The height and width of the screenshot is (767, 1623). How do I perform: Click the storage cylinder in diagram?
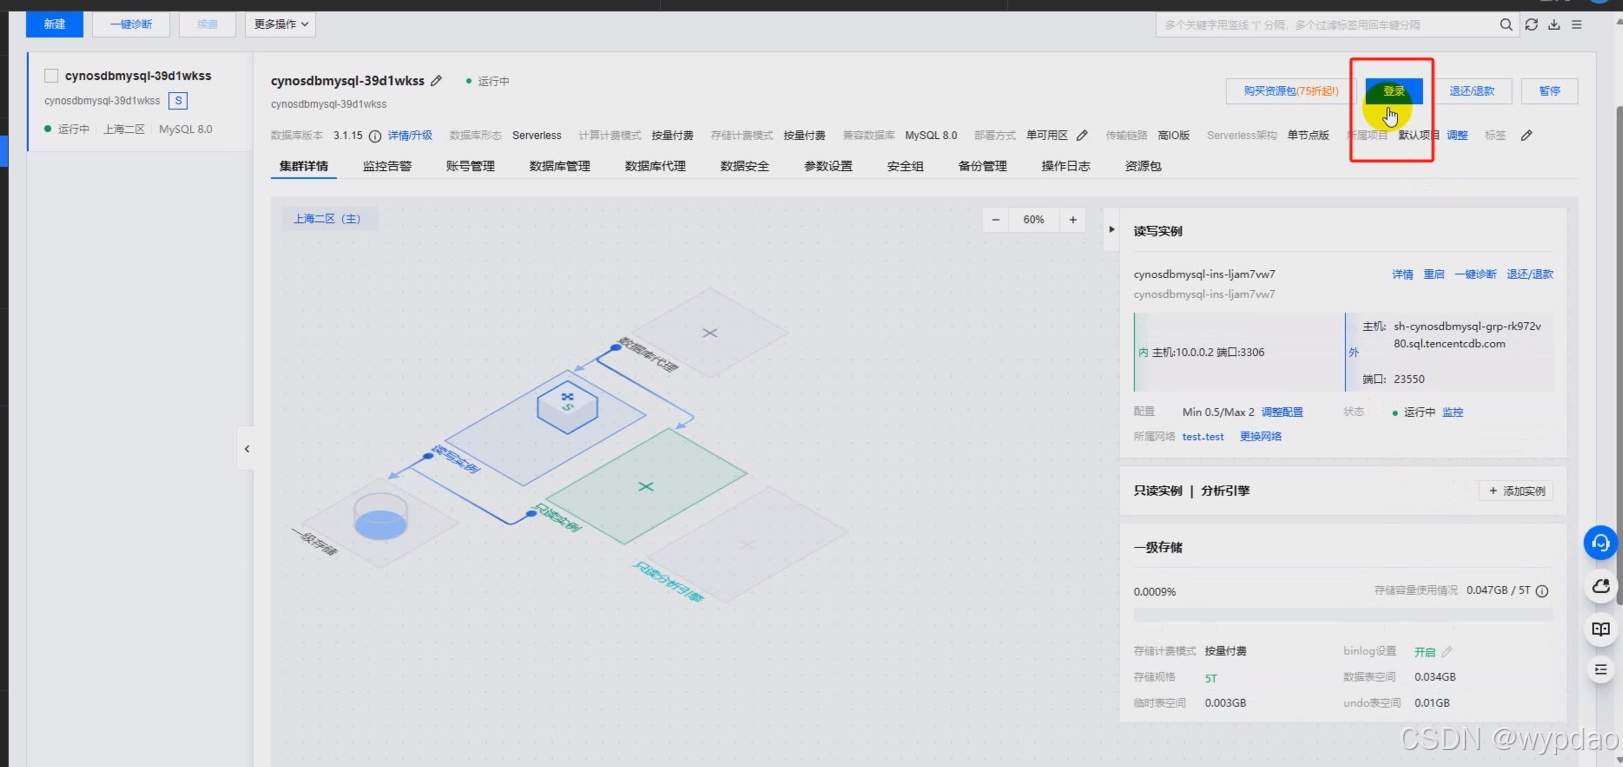(381, 517)
